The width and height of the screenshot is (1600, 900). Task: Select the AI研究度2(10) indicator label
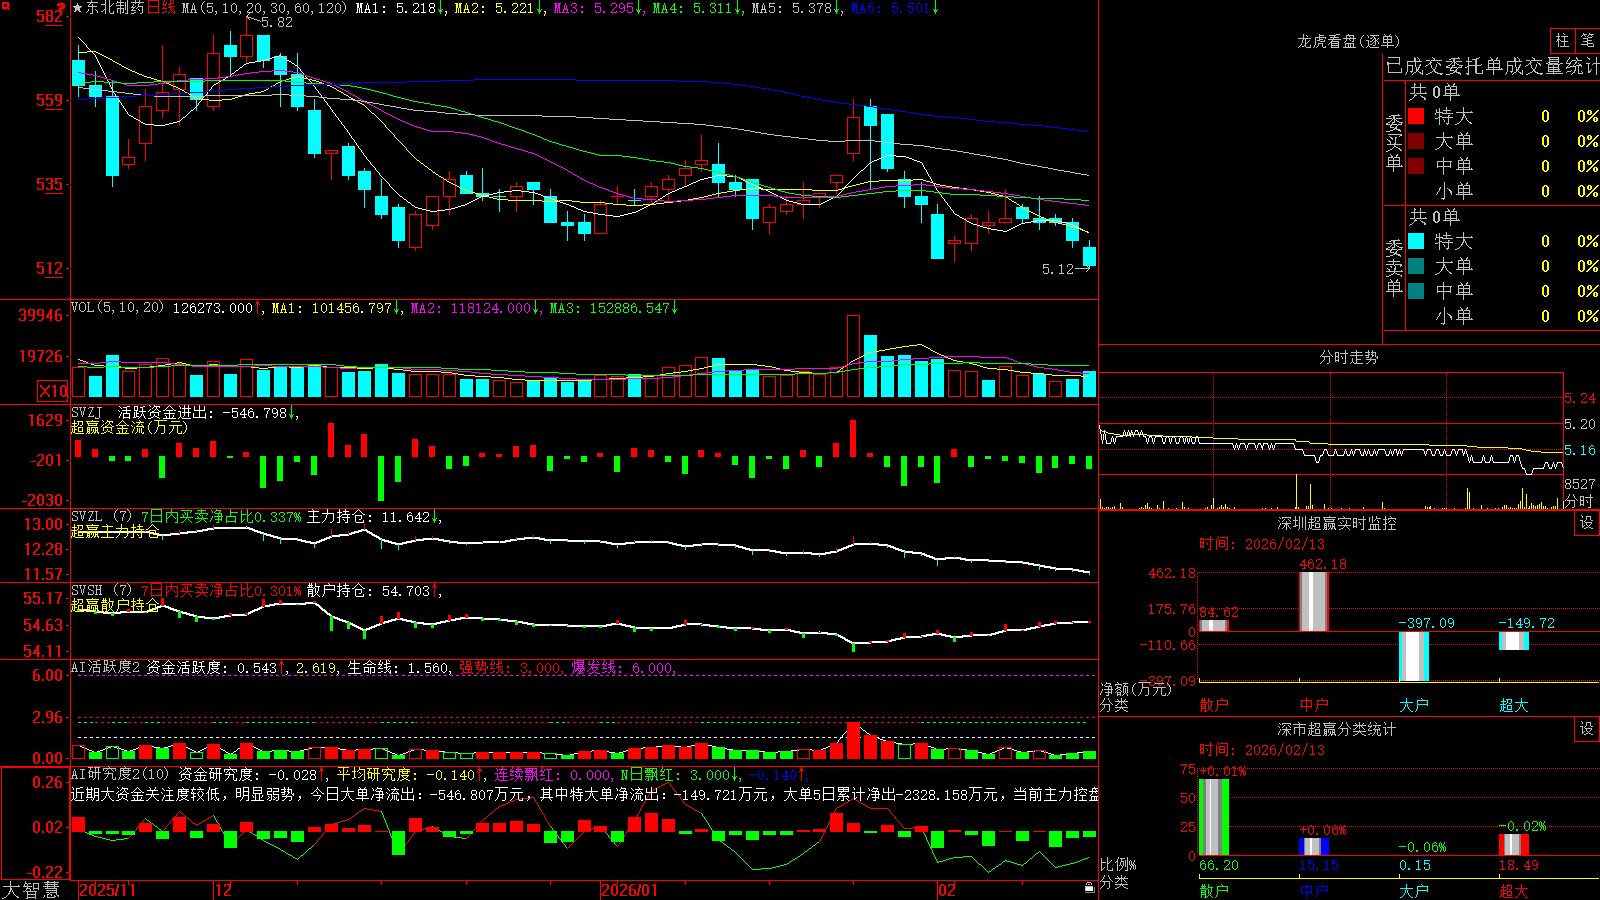[x=121, y=774]
